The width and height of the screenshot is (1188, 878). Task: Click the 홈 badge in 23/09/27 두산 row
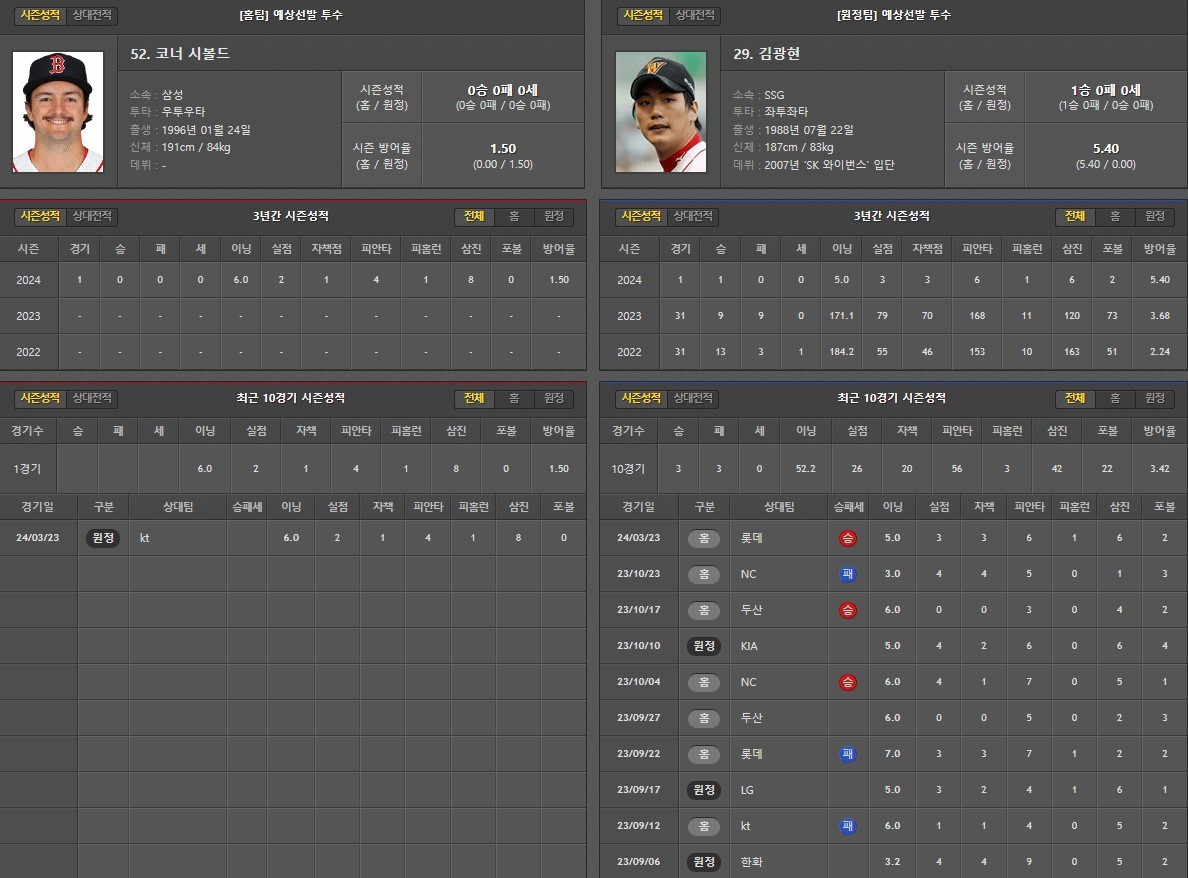pyautogui.click(x=704, y=718)
